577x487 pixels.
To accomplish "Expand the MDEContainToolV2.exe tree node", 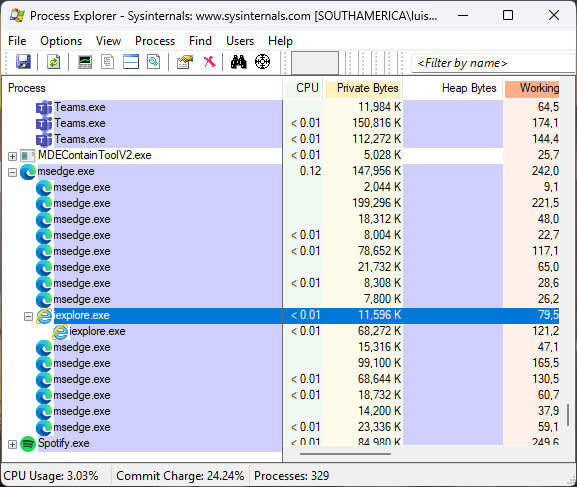I will 13,156.
